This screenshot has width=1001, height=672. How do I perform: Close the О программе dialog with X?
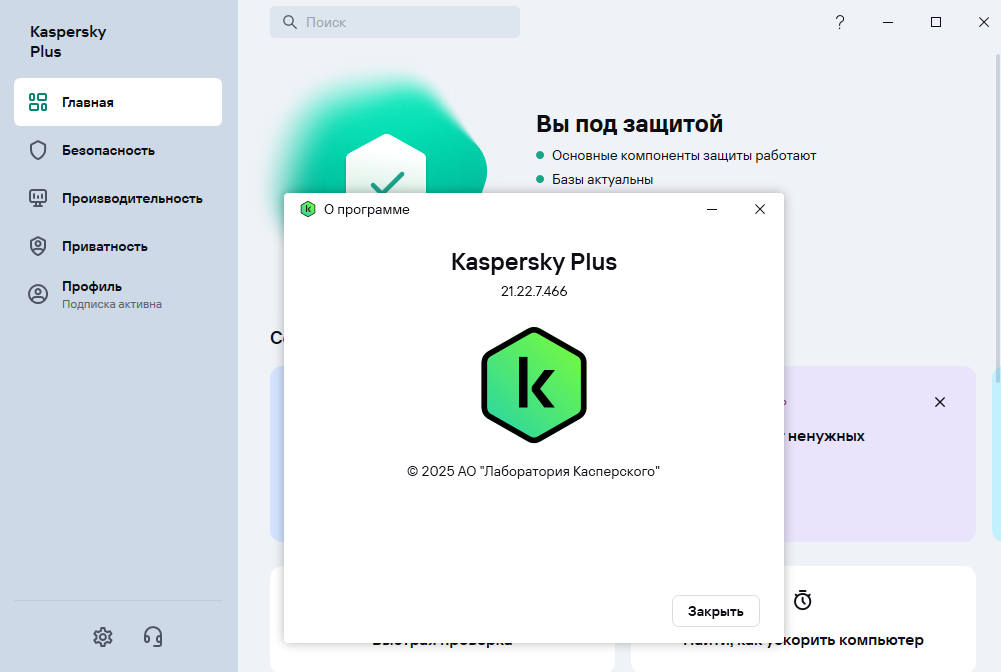pos(760,209)
